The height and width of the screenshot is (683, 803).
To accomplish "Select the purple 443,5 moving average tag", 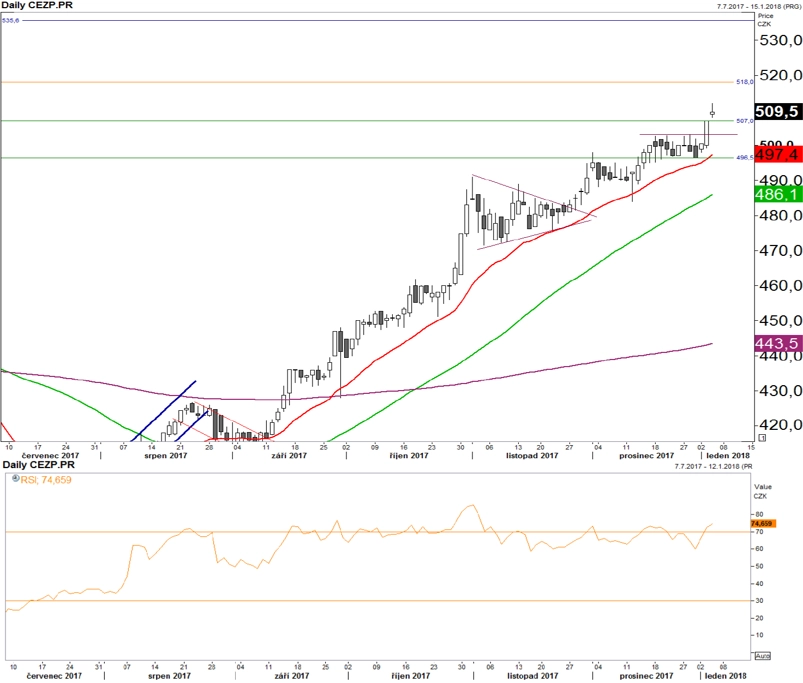I will [777, 343].
